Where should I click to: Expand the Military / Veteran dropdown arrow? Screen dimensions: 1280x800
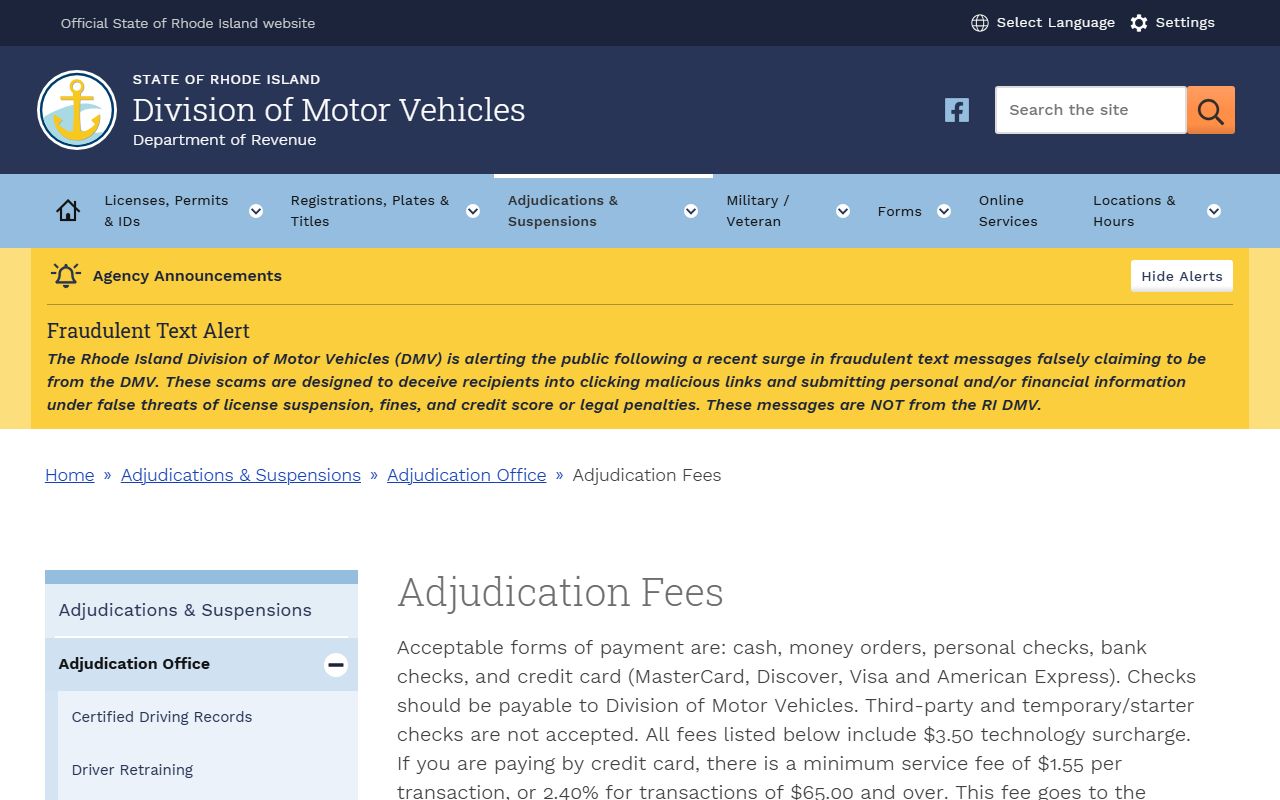843,211
